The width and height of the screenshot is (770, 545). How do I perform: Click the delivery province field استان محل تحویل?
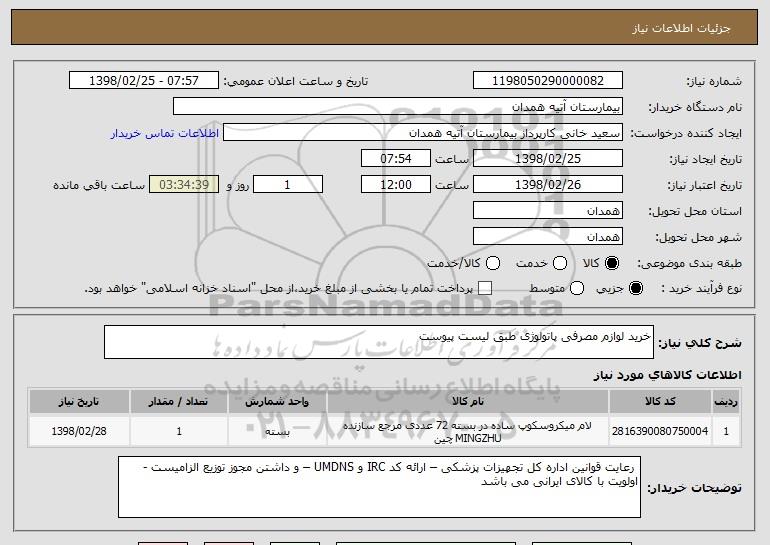548,211
